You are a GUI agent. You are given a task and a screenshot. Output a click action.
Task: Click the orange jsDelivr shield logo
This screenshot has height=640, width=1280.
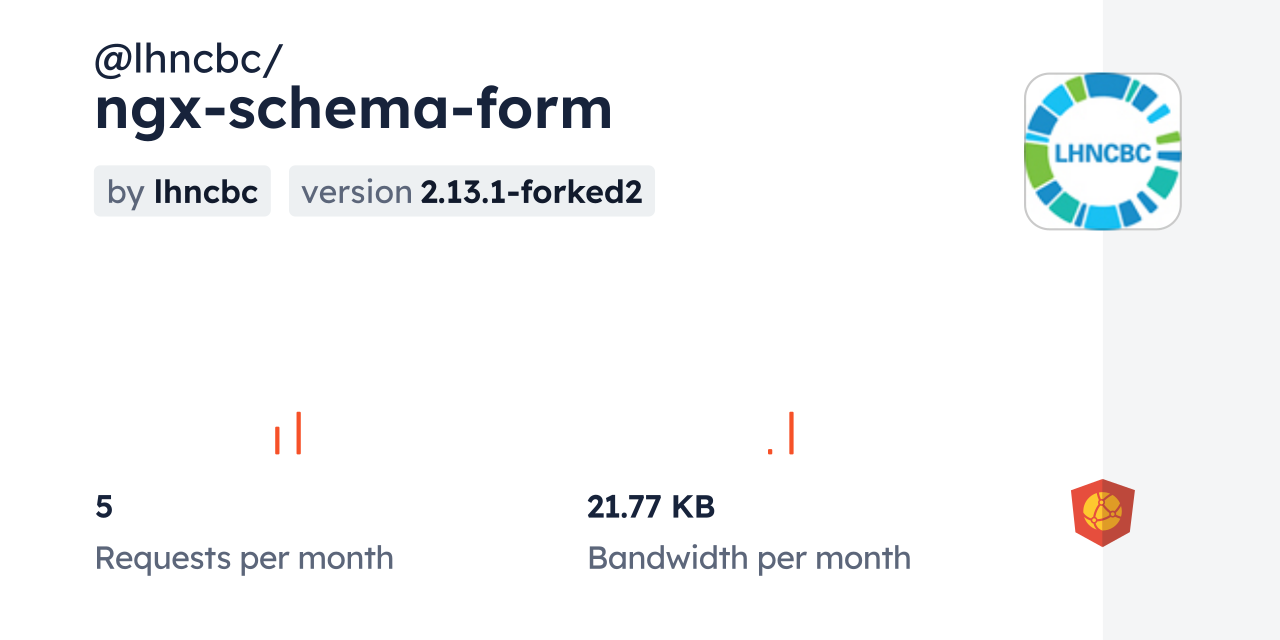point(1102,512)
